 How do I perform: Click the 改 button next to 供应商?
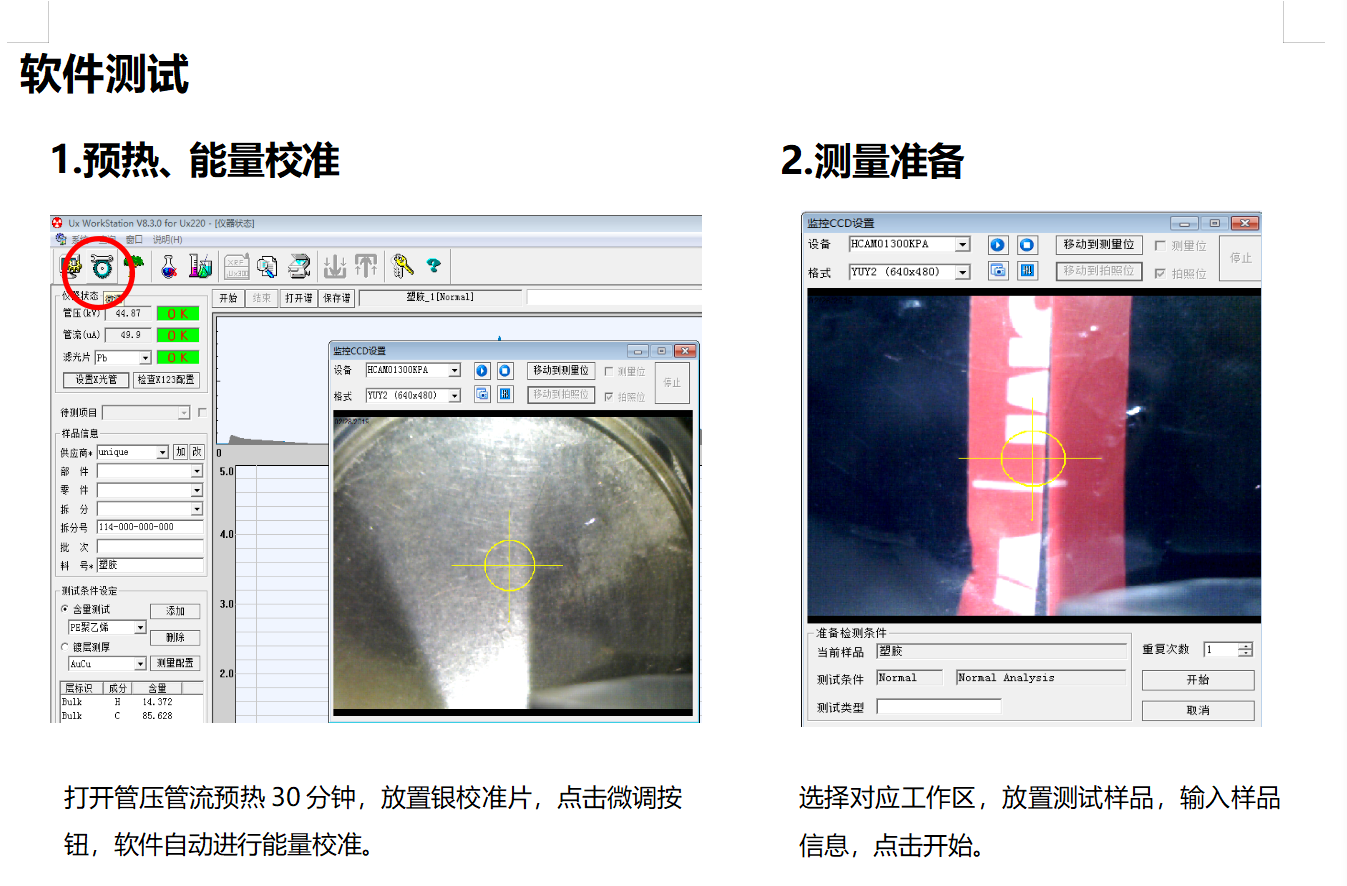(197, 453)
